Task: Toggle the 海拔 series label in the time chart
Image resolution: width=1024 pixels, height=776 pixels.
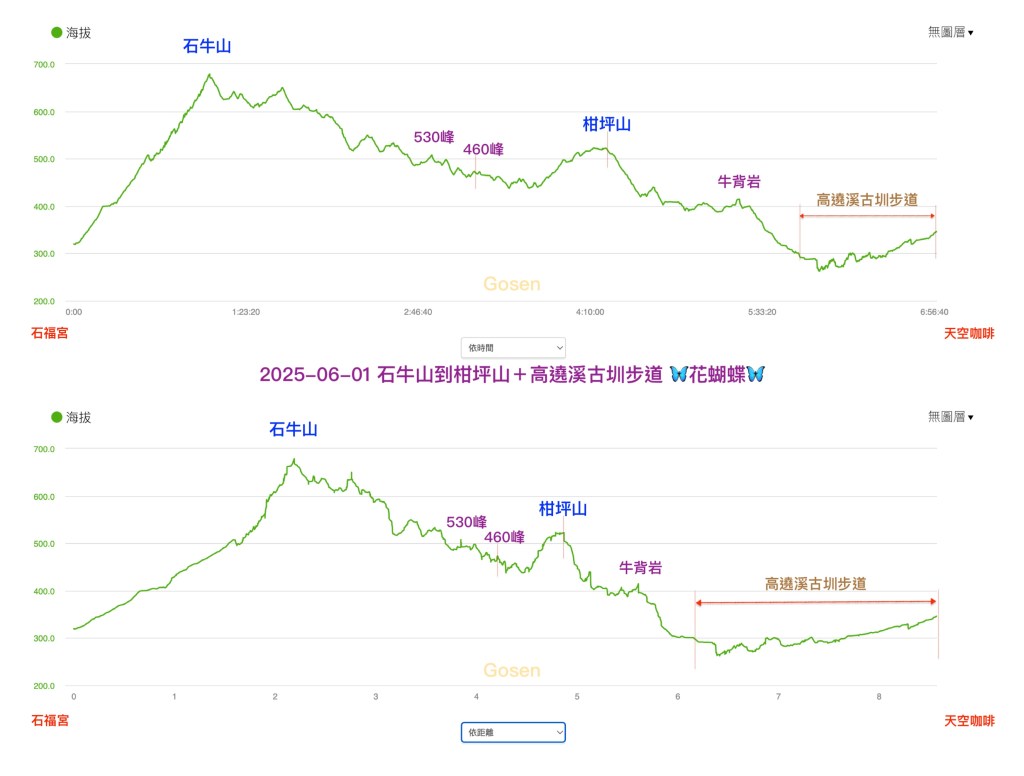Action: (x=79, y=32)
